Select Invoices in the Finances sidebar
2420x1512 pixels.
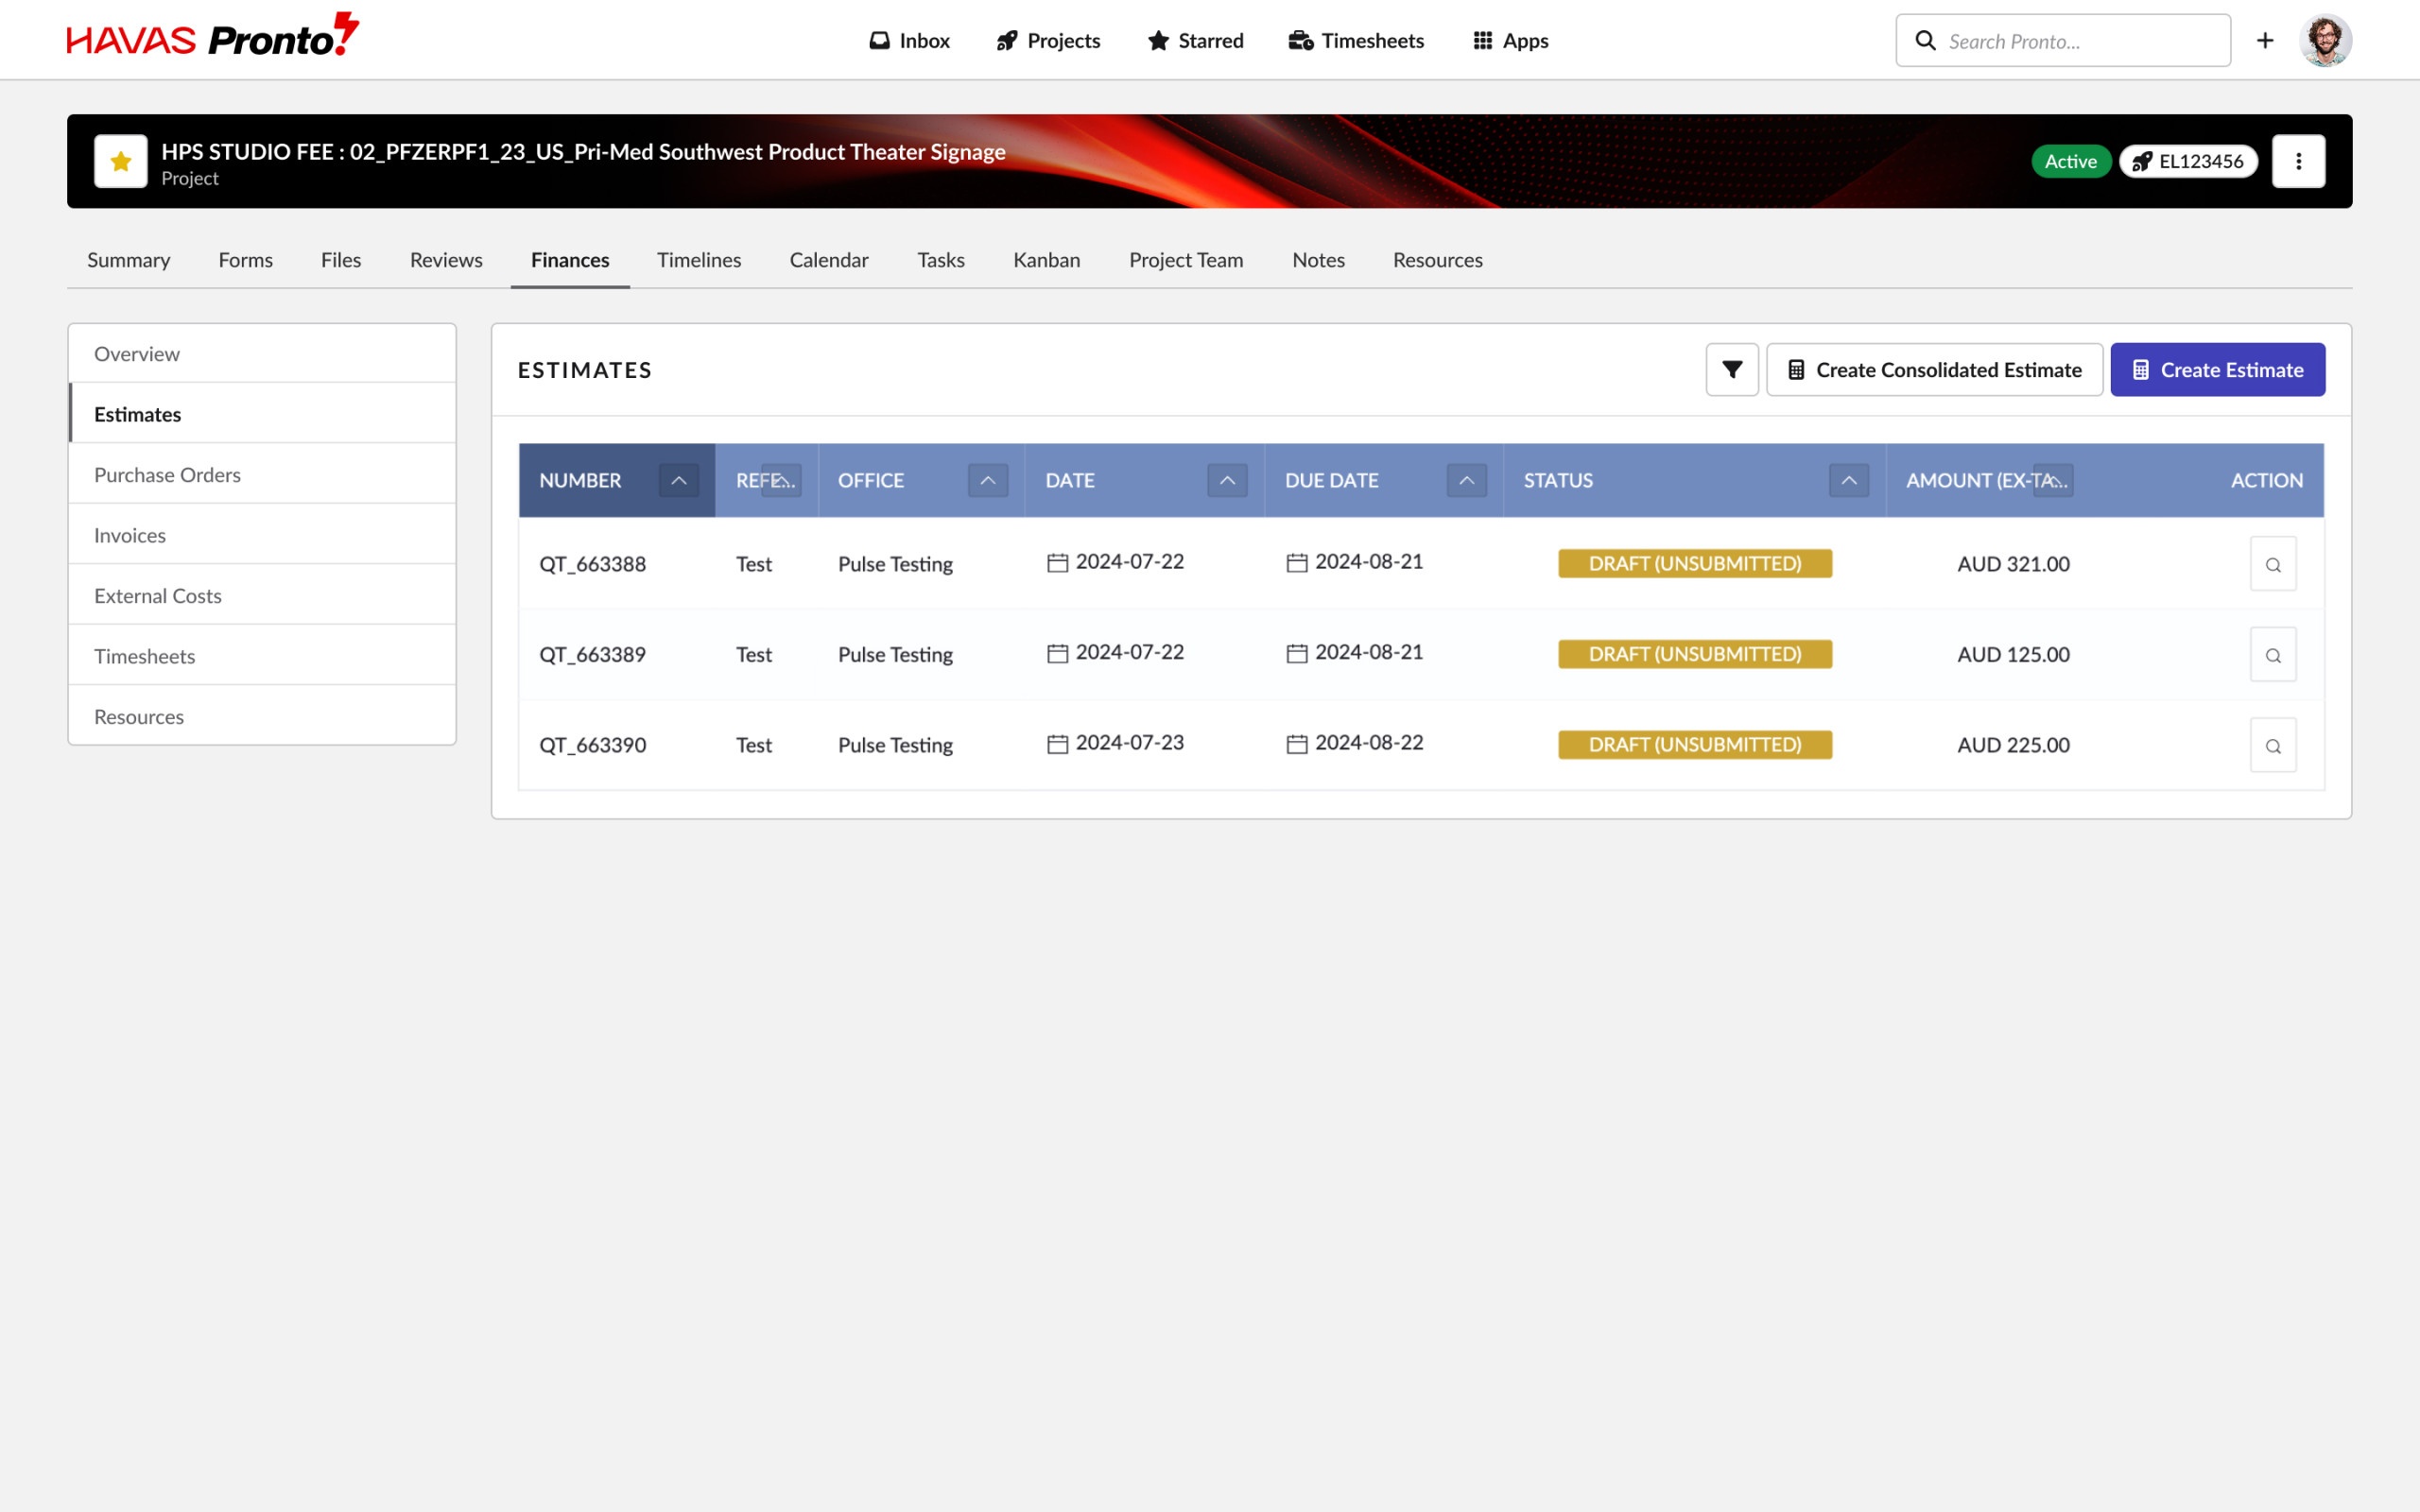tap(262, 535)
